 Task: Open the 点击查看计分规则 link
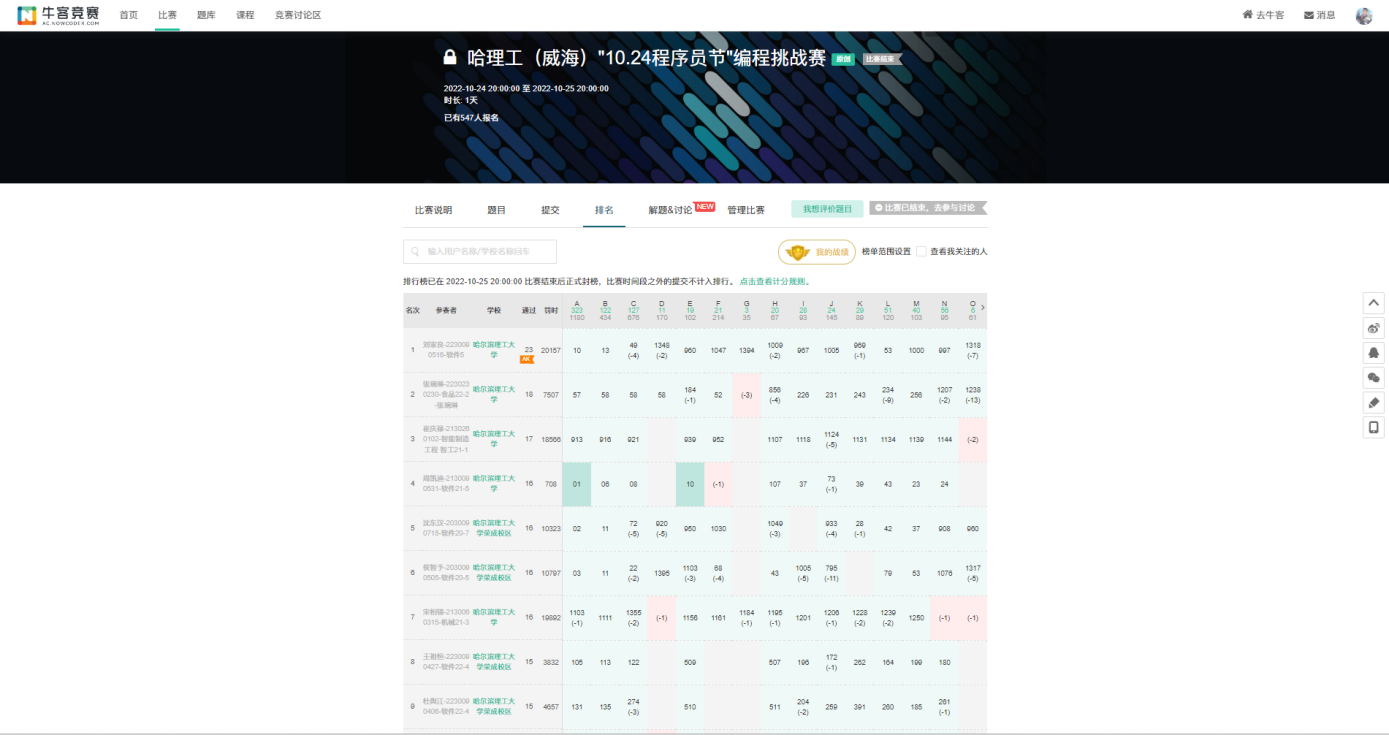pyautogui.click(x=774, y=281)
